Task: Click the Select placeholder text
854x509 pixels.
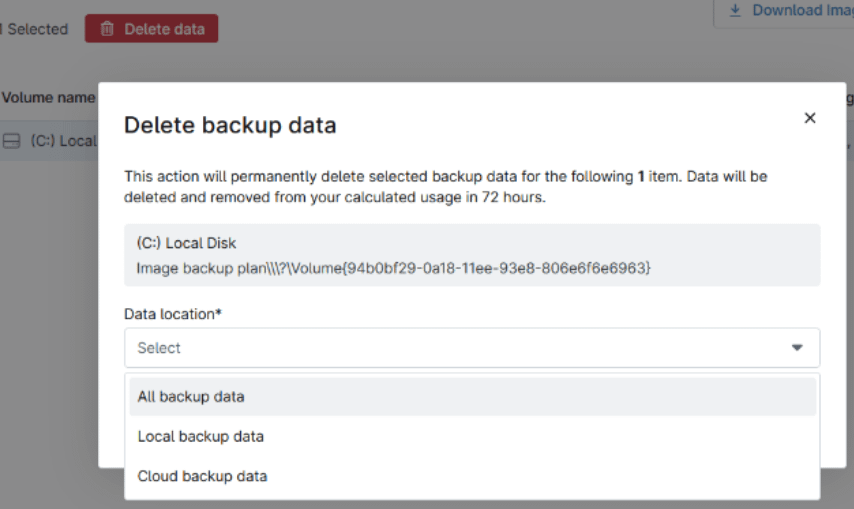Action: (159, 348)
